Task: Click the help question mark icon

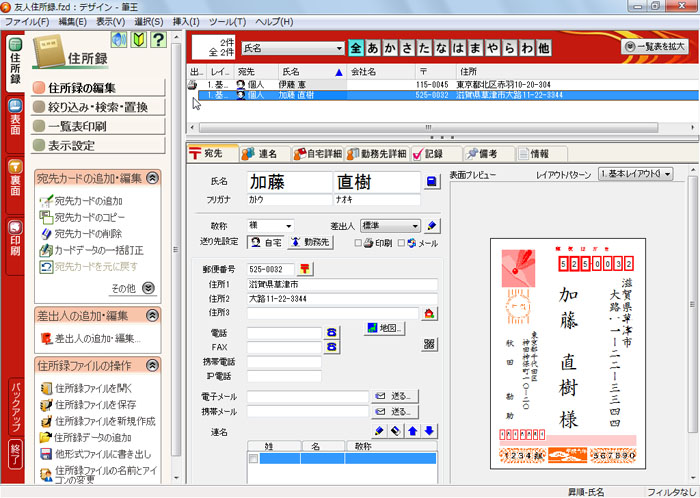Action: tap(158, 40)
